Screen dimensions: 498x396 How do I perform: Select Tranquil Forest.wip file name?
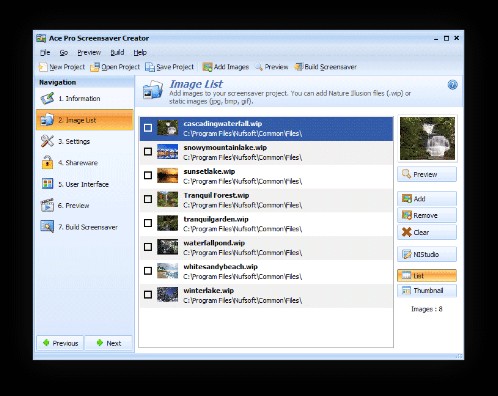pos(216,195)
